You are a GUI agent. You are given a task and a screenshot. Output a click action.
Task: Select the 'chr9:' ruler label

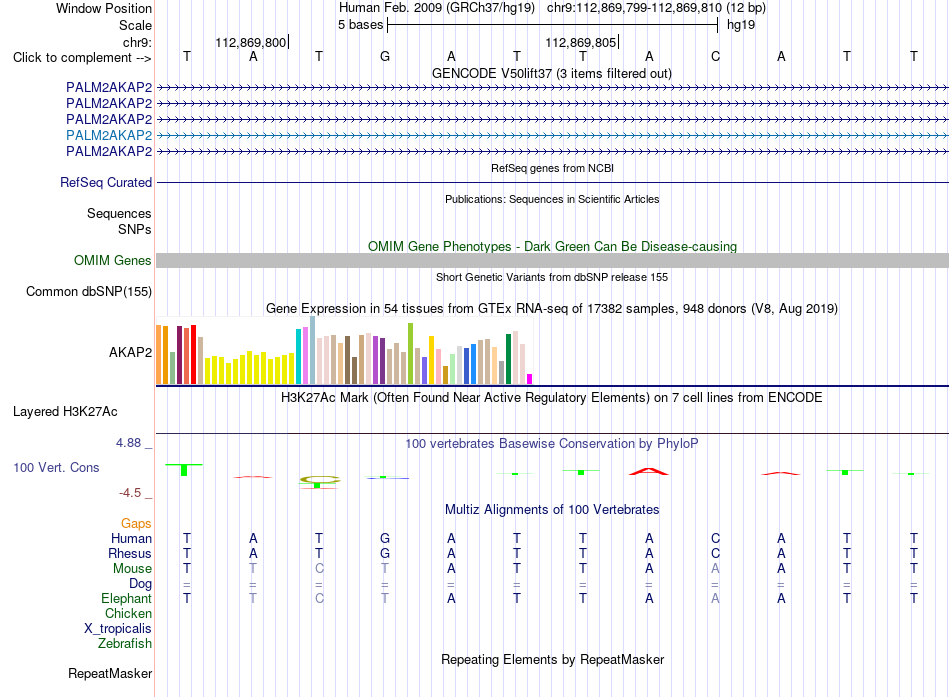pyautogui.click(x=137, y=42)
